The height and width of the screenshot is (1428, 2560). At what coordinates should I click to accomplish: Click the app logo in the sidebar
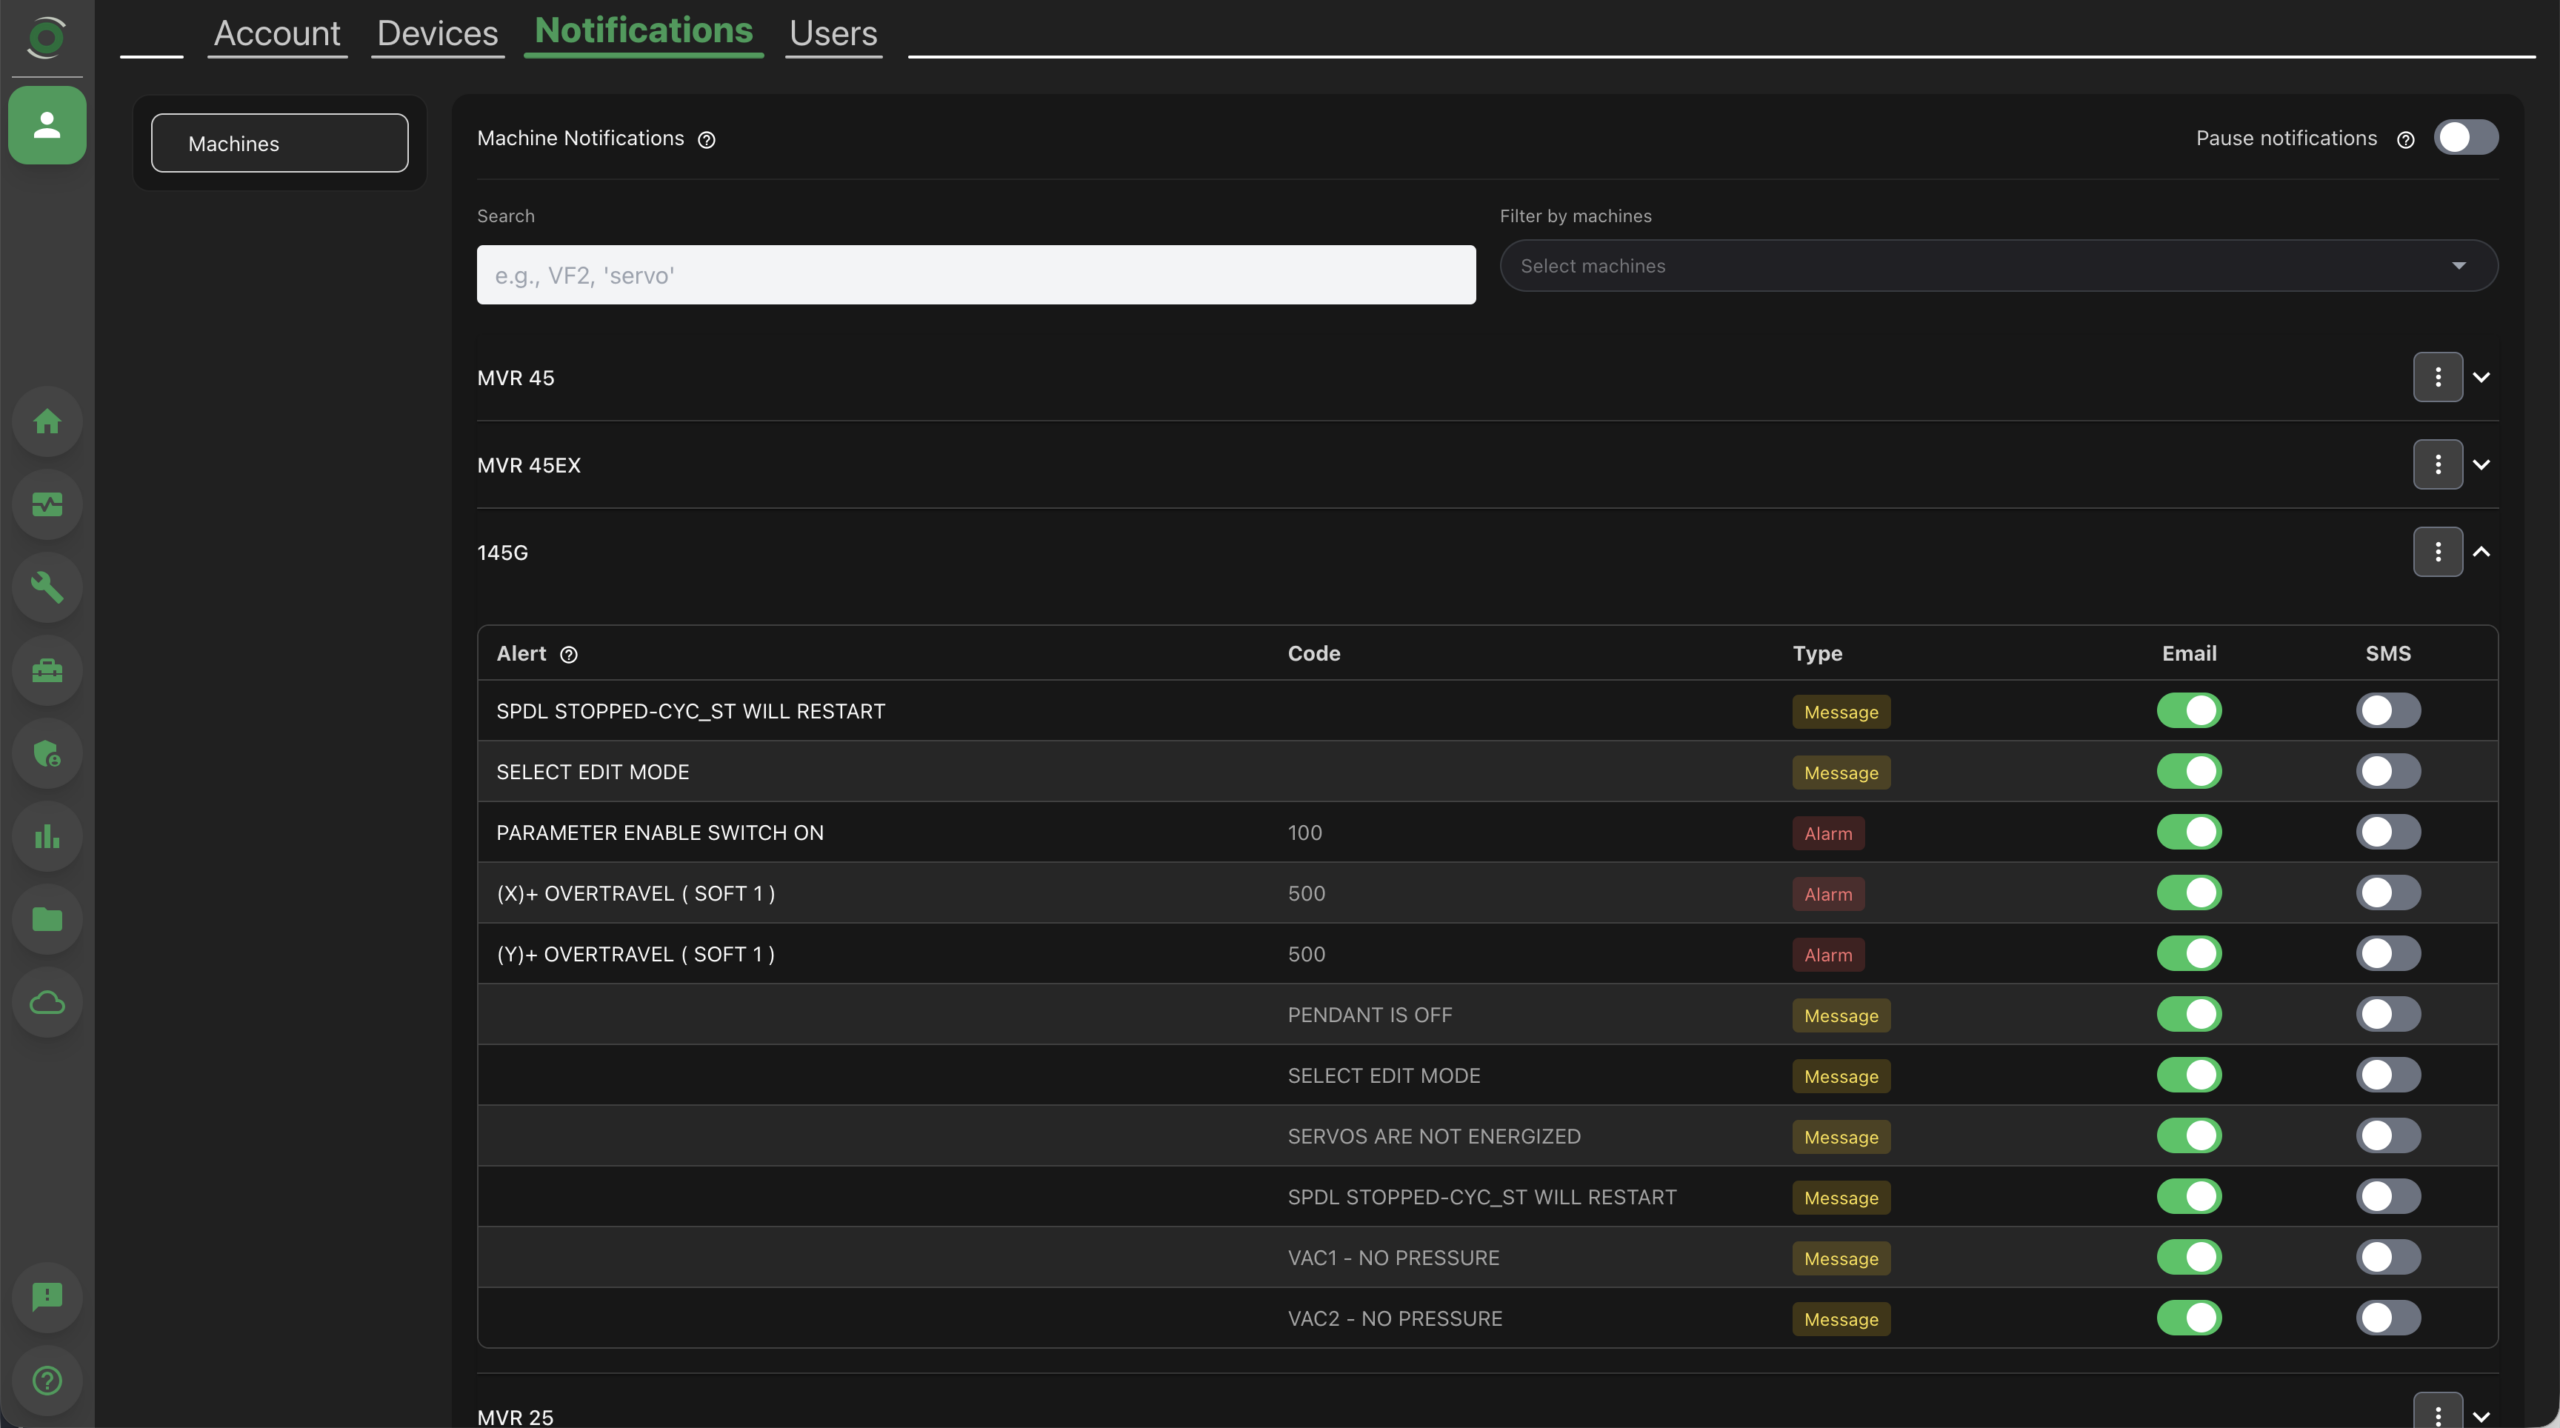coord(46,38)
